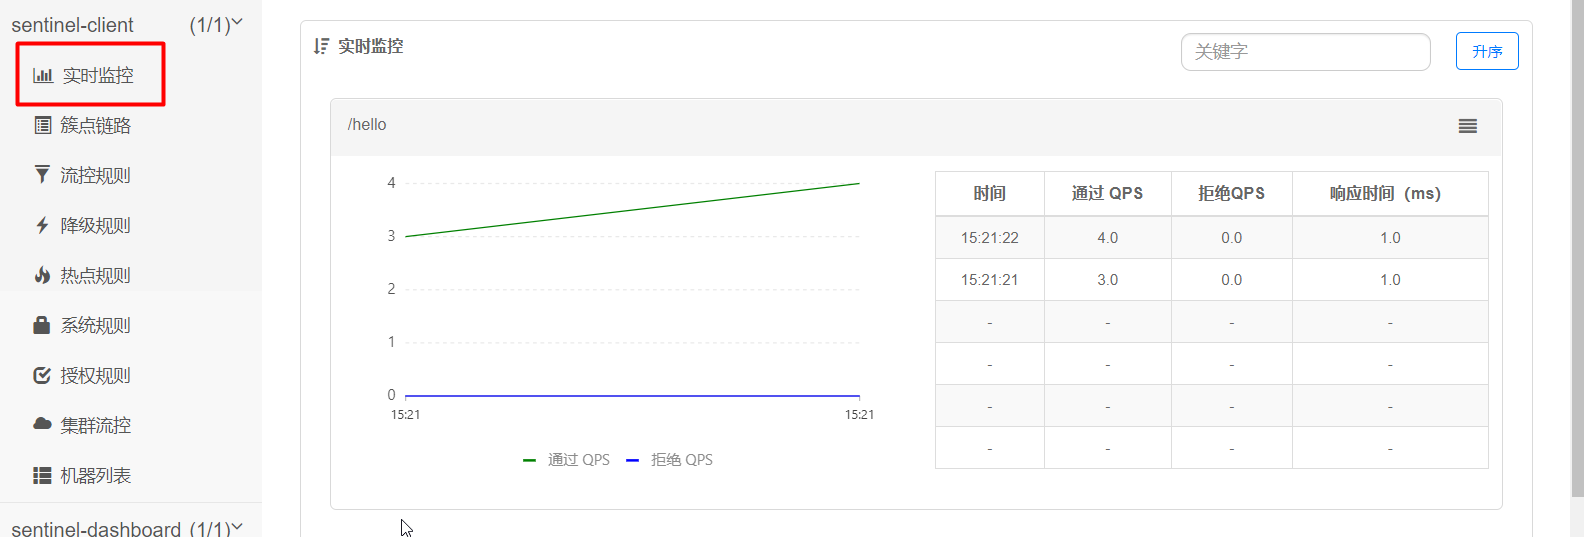Screen dimensions: 1584x537
Task: Open the hamburger menu on /hello panel
Action: click(x=1467, y=126)
